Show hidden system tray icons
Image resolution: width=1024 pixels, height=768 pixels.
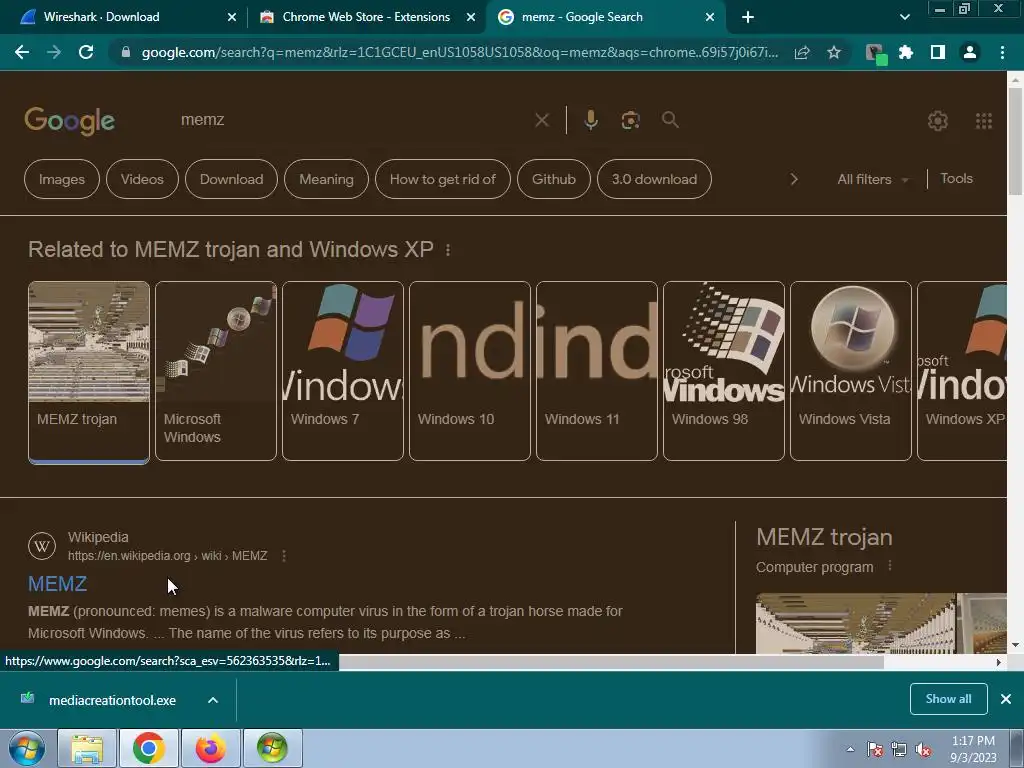(x=850, y=750)
